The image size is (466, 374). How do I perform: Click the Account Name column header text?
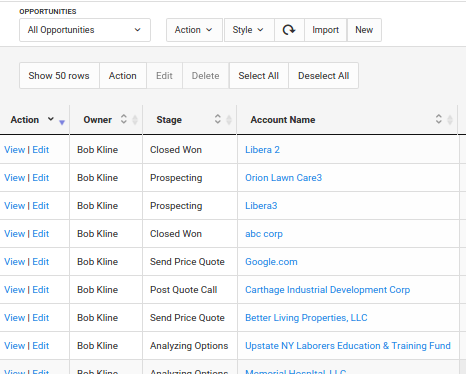(283, 120)
